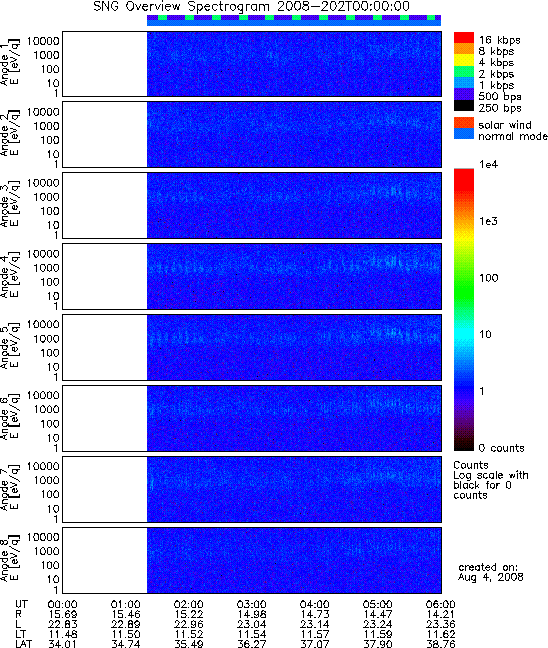Click the '02:00' UT time label
548x648 pixels.
188,605
